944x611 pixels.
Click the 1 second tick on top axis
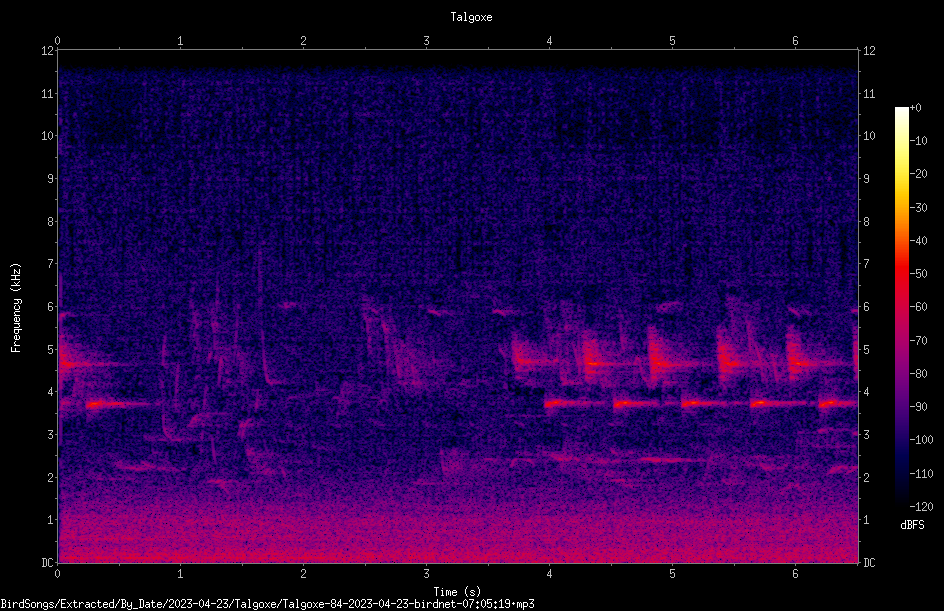pyautogui.click(x=180, y=41)
